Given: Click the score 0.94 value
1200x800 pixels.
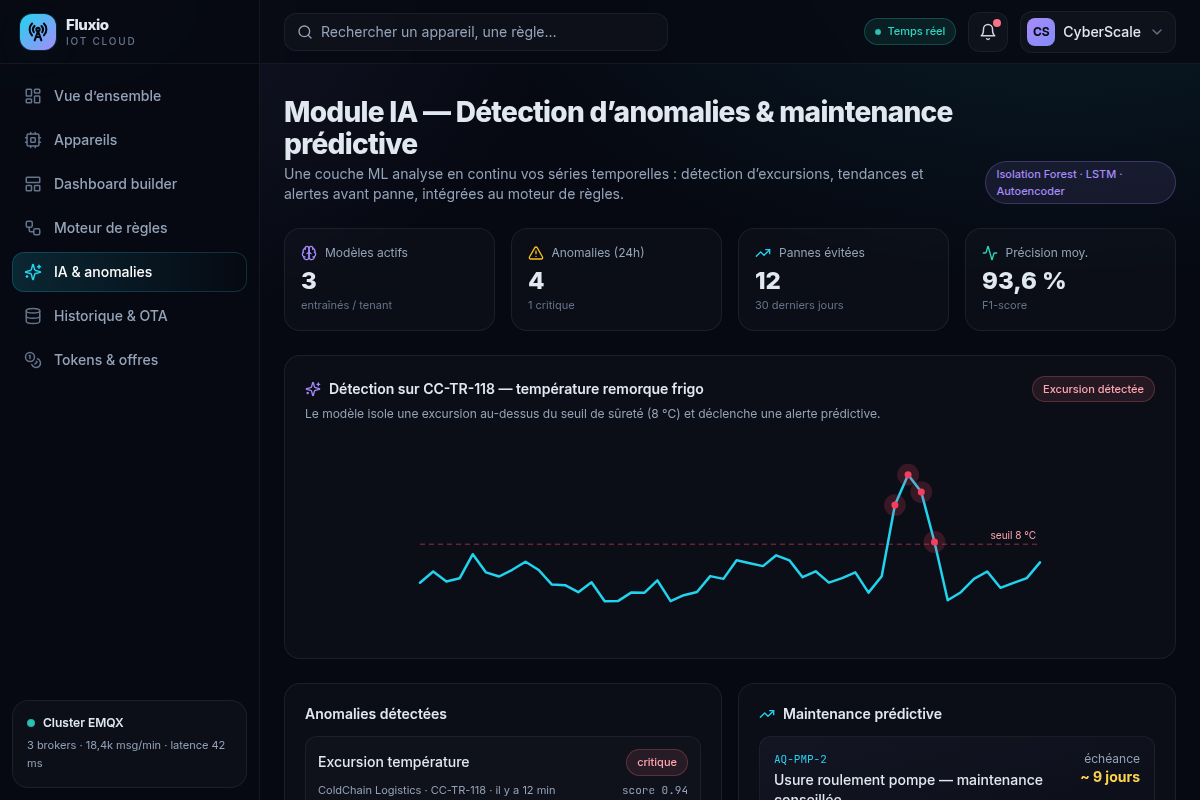Looking at the screenshot, I should coord(655,790).
